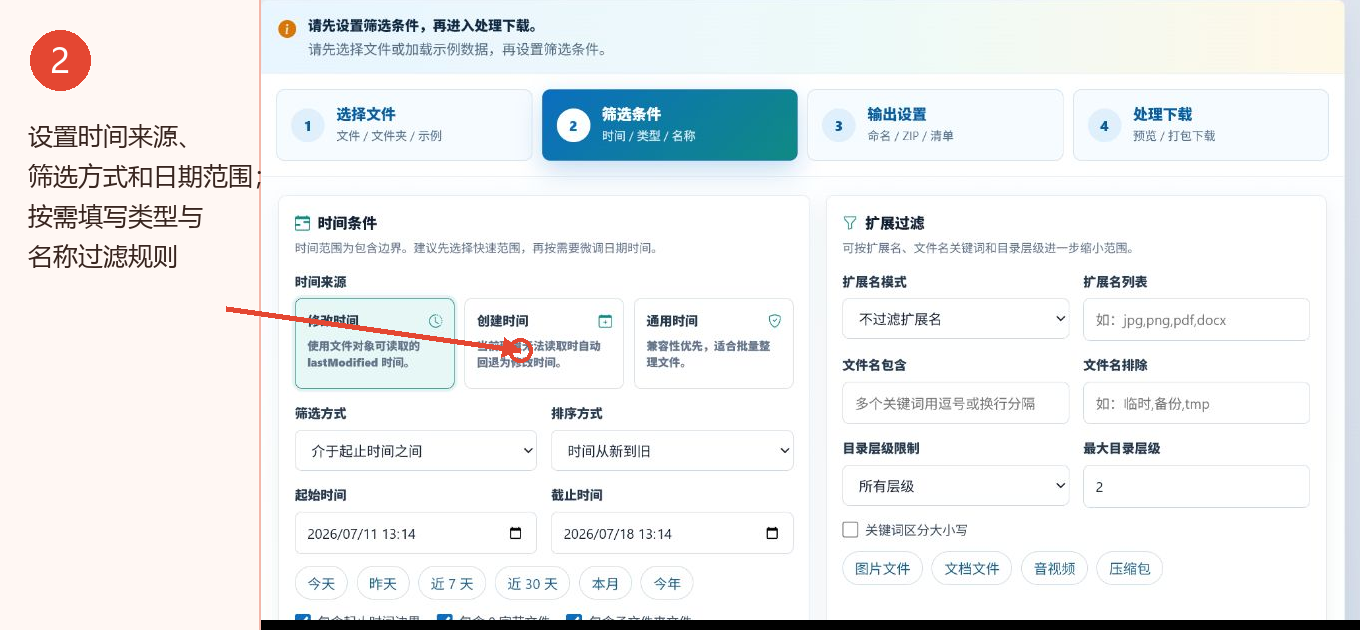Click the calendar icon beside 时间条件 heading
Screen dimensions: 1360x630
click(x=302, y=223)
